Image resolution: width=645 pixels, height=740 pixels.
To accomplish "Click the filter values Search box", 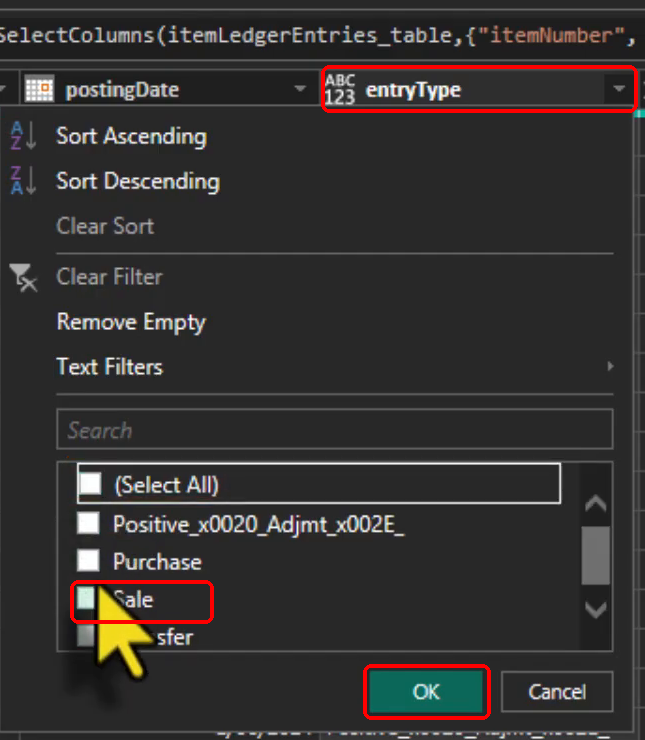I will pos(335,429).
